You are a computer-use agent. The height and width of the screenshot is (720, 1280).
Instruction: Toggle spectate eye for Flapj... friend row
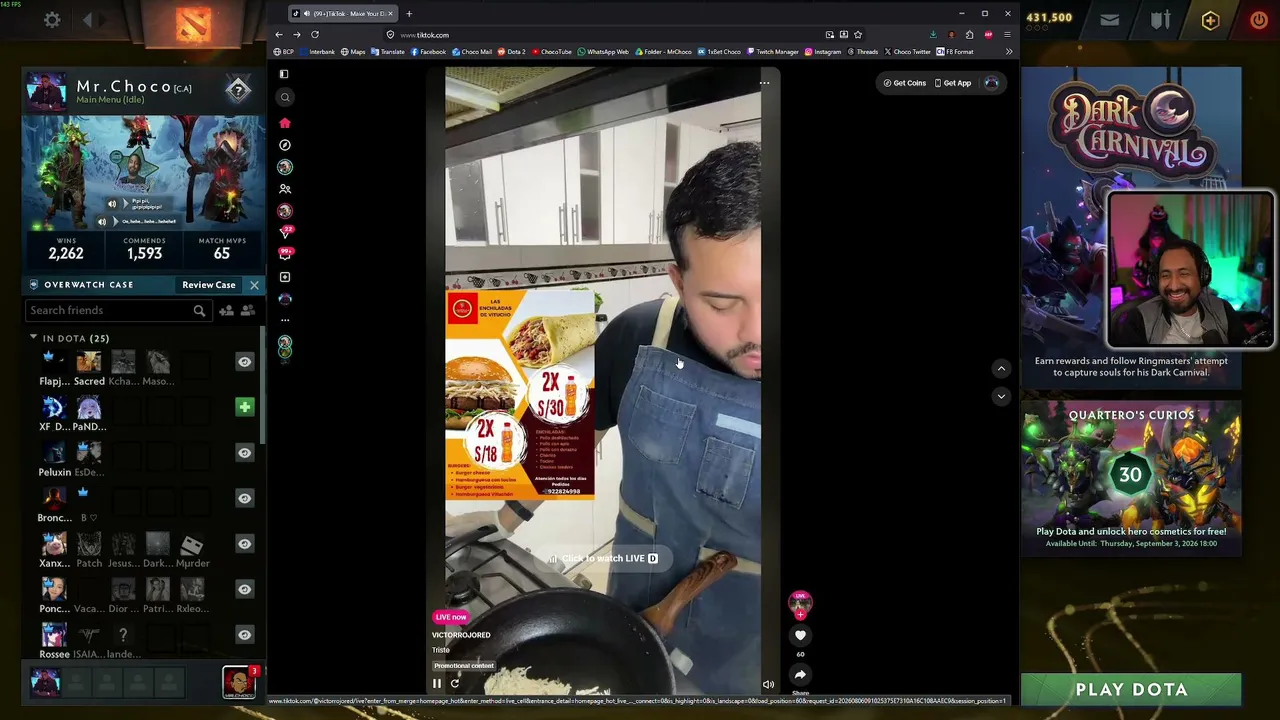coord(244,362)
